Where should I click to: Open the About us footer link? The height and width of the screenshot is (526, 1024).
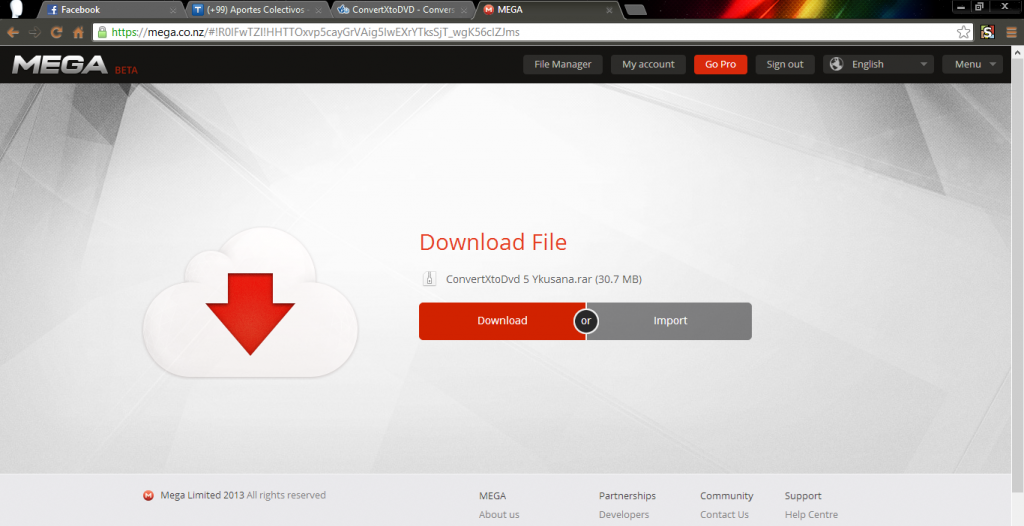point(499,514)
